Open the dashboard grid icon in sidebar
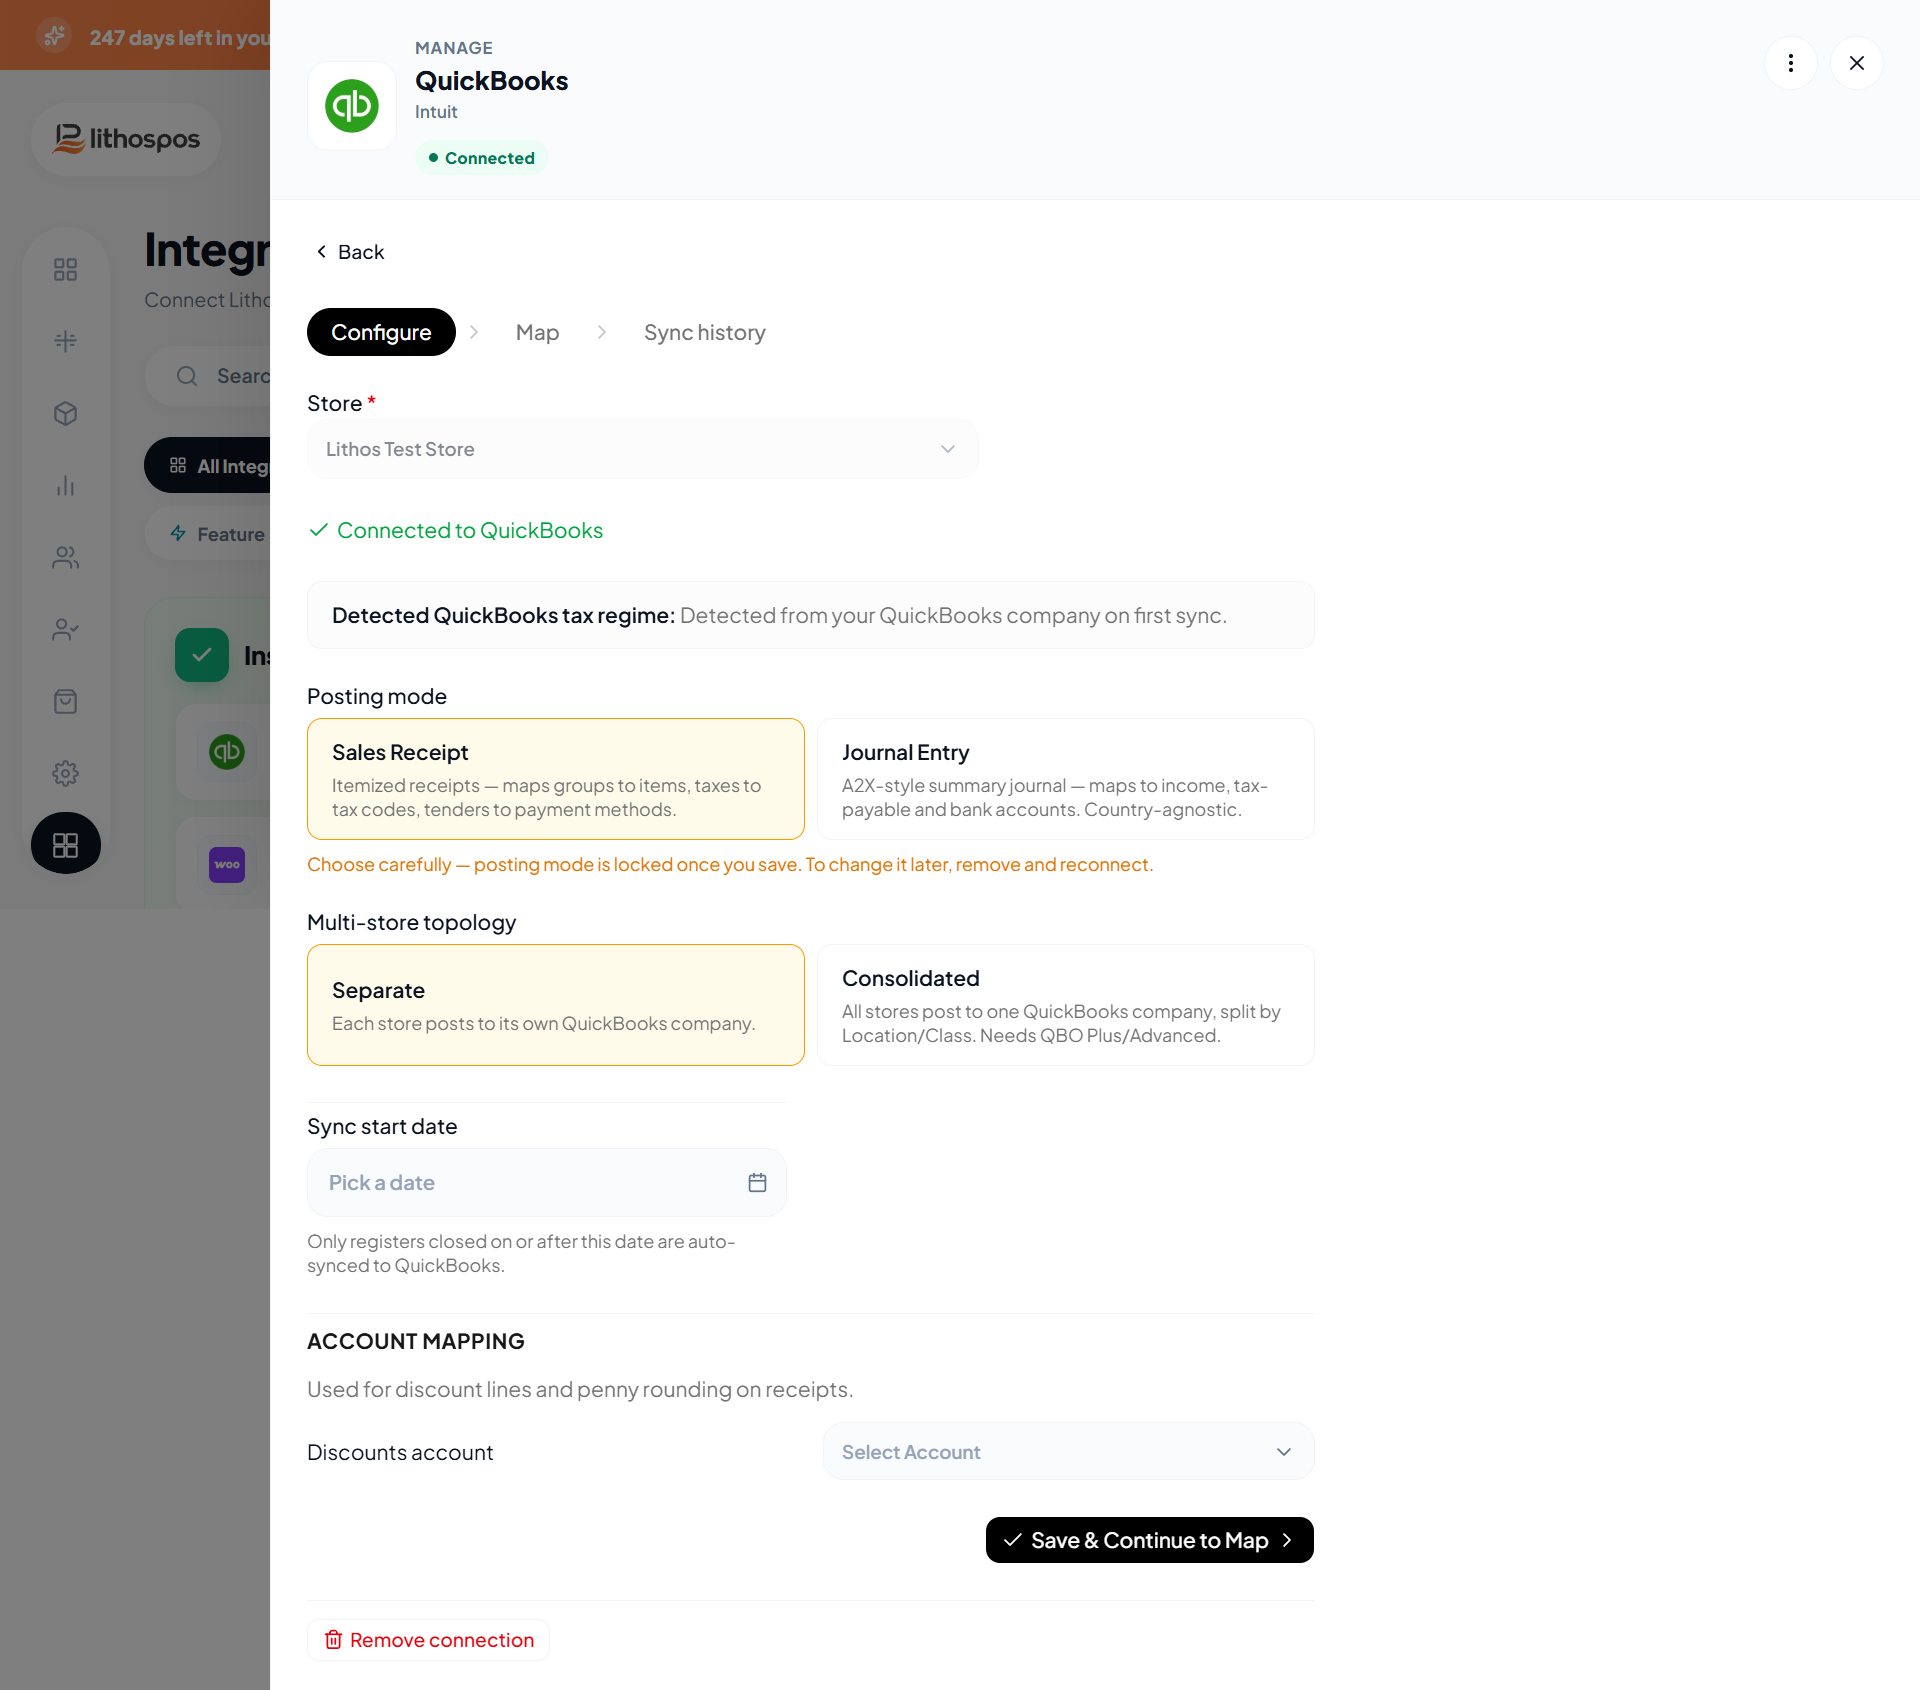1920x1690 pixels. click(x=66, y=269)
